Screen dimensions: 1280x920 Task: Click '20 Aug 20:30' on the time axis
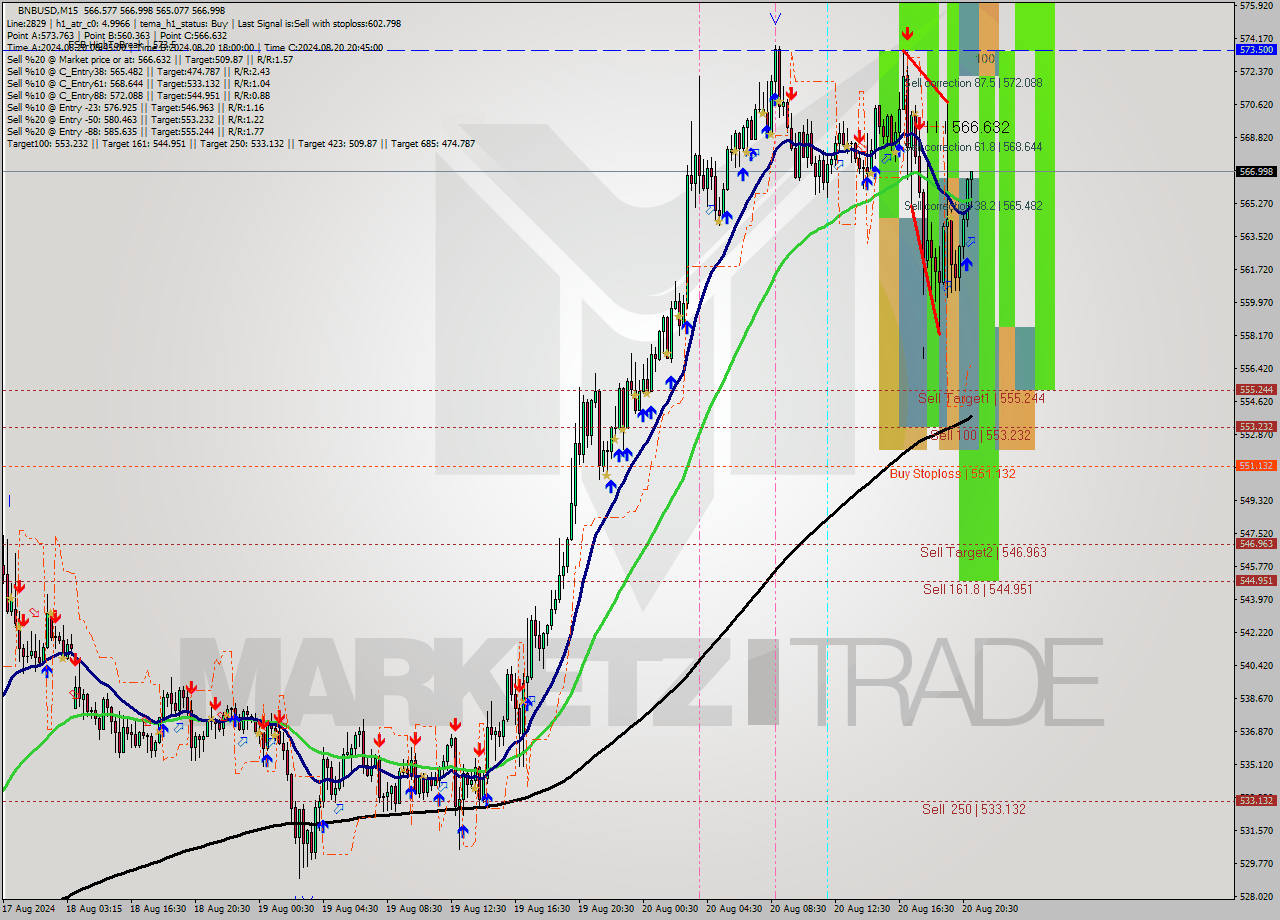[x=992, y=909]
